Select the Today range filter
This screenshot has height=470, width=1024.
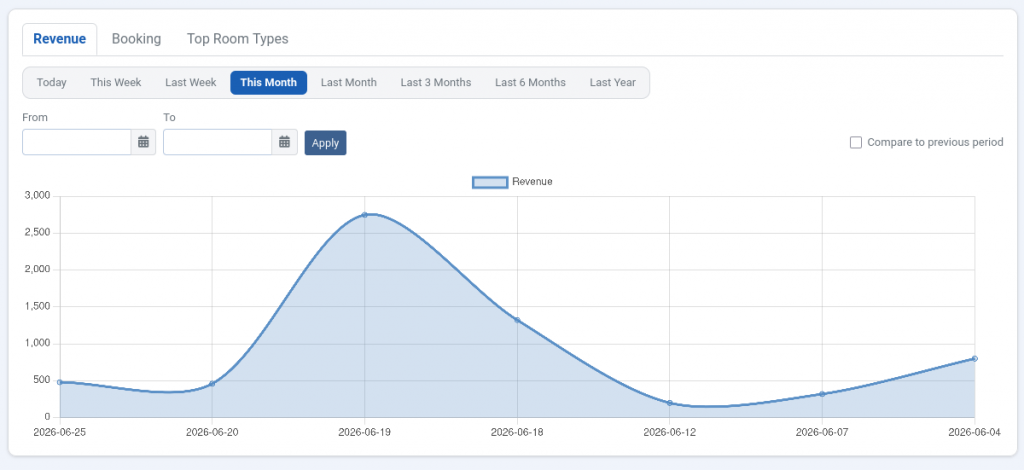pyautogui.click(x=52, y=83)
